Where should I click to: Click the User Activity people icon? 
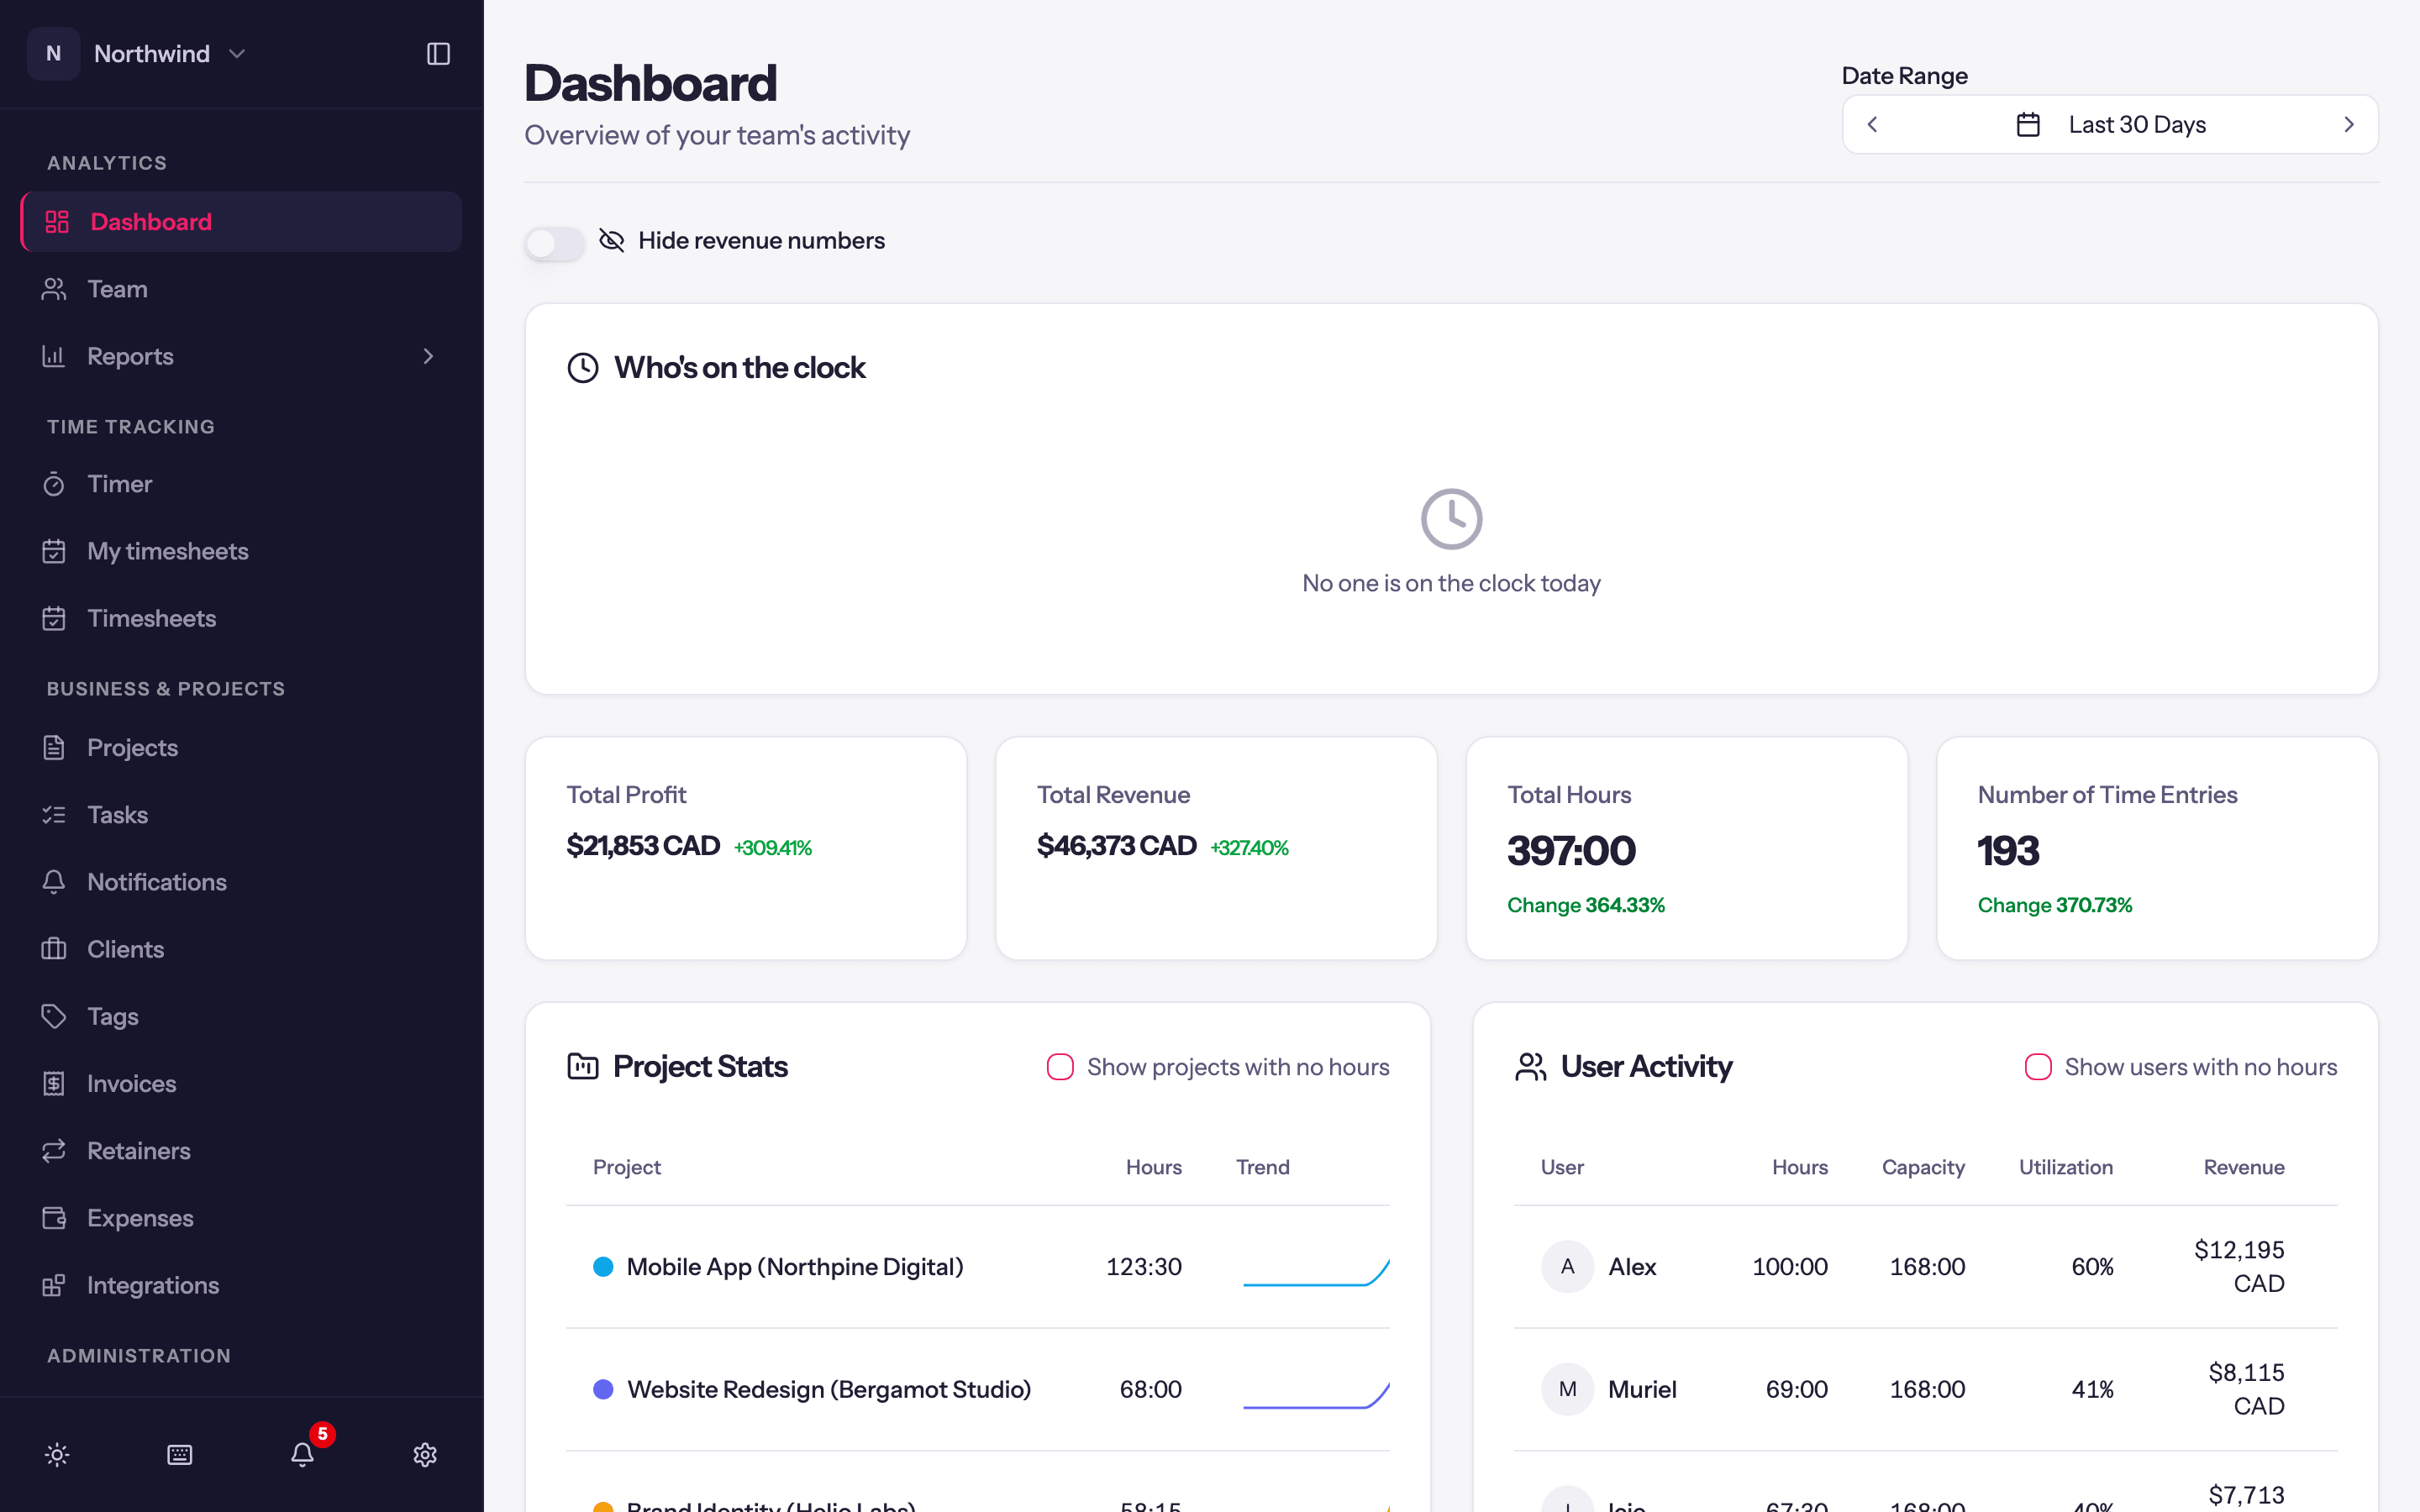point(1530,1066)
